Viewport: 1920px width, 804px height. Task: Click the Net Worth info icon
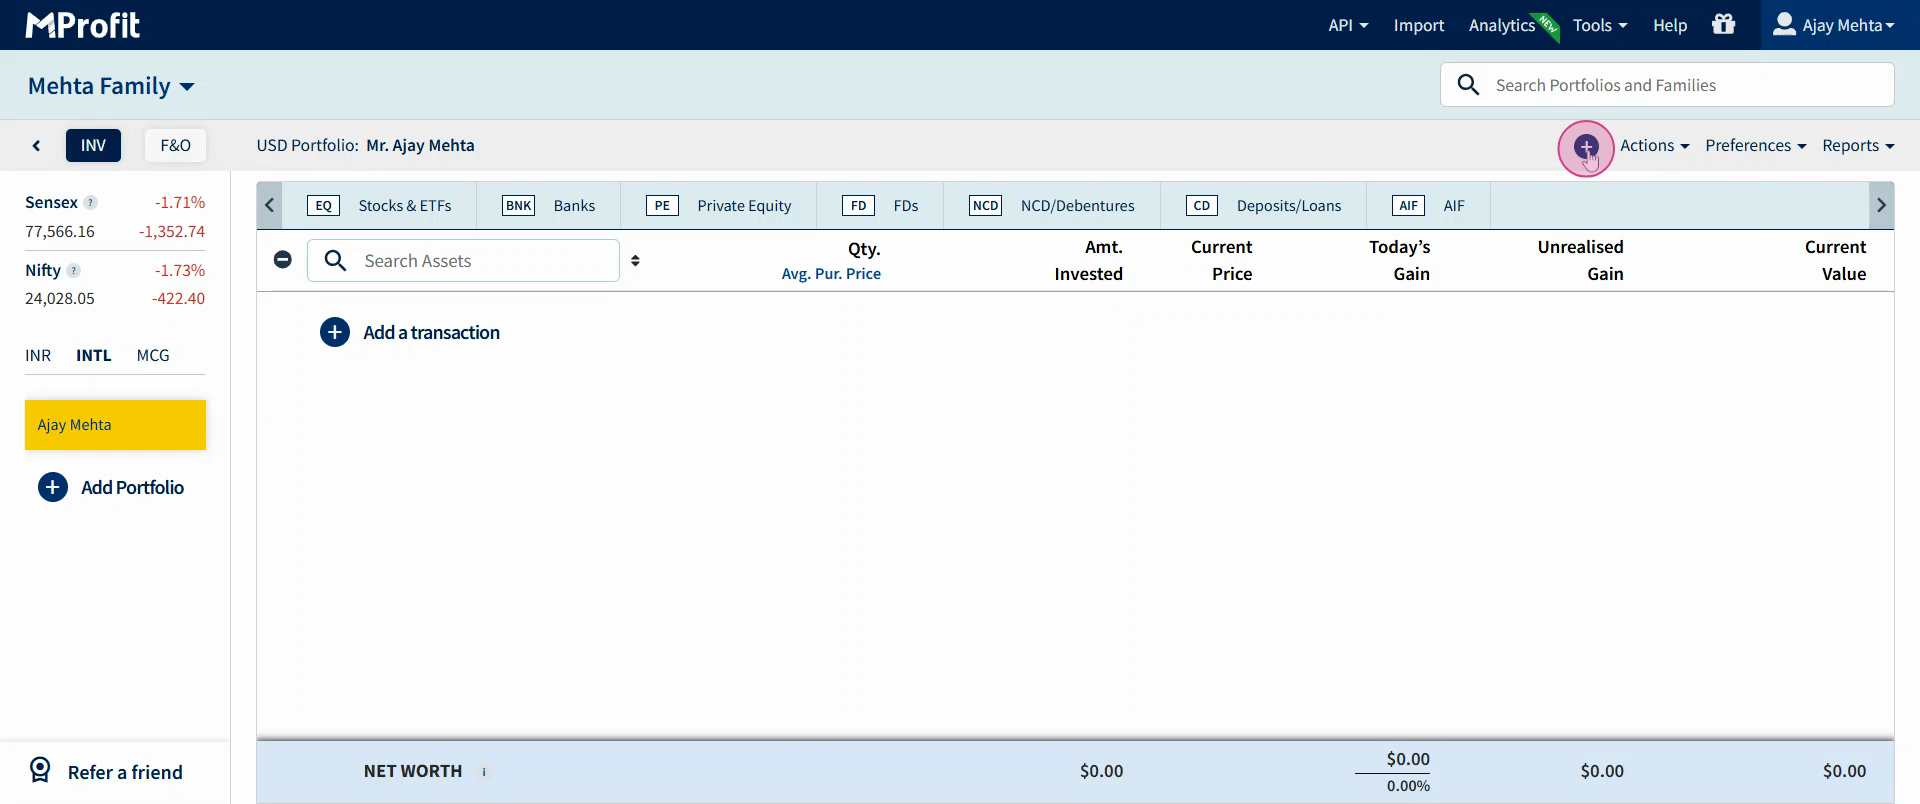coord(484,772)
